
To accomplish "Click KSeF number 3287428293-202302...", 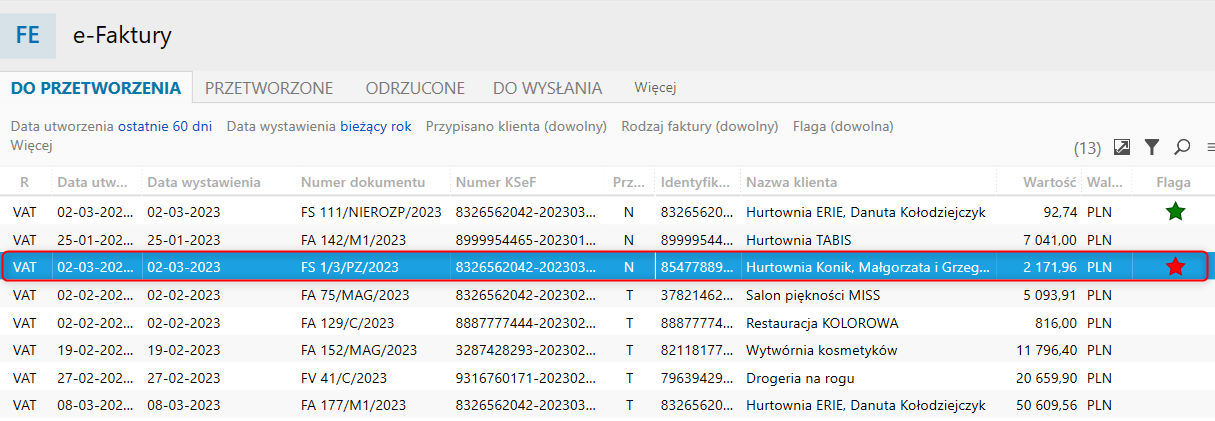I will [x=525, y=350].
